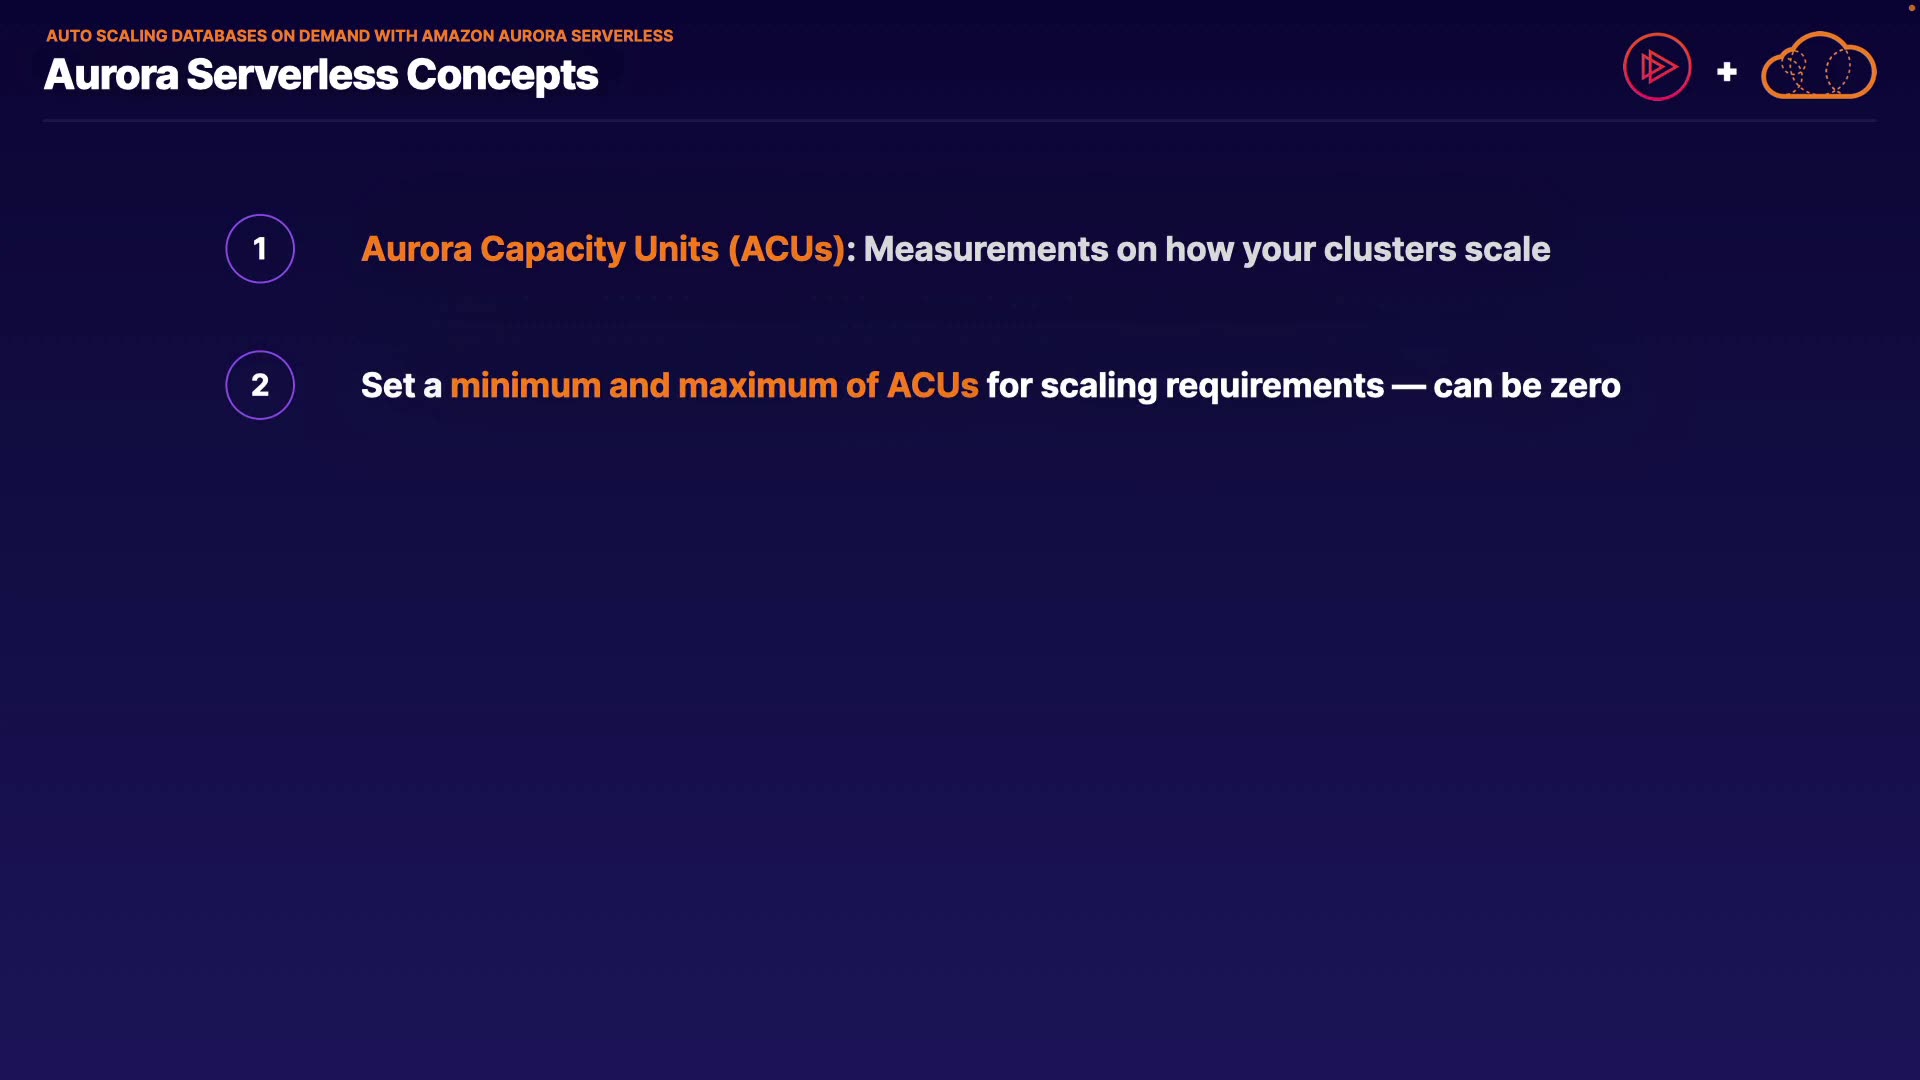Click 'minimum and maximum of ACUs' orange text
Screen dimensions: 1920x1080
(x=714, y=385)
